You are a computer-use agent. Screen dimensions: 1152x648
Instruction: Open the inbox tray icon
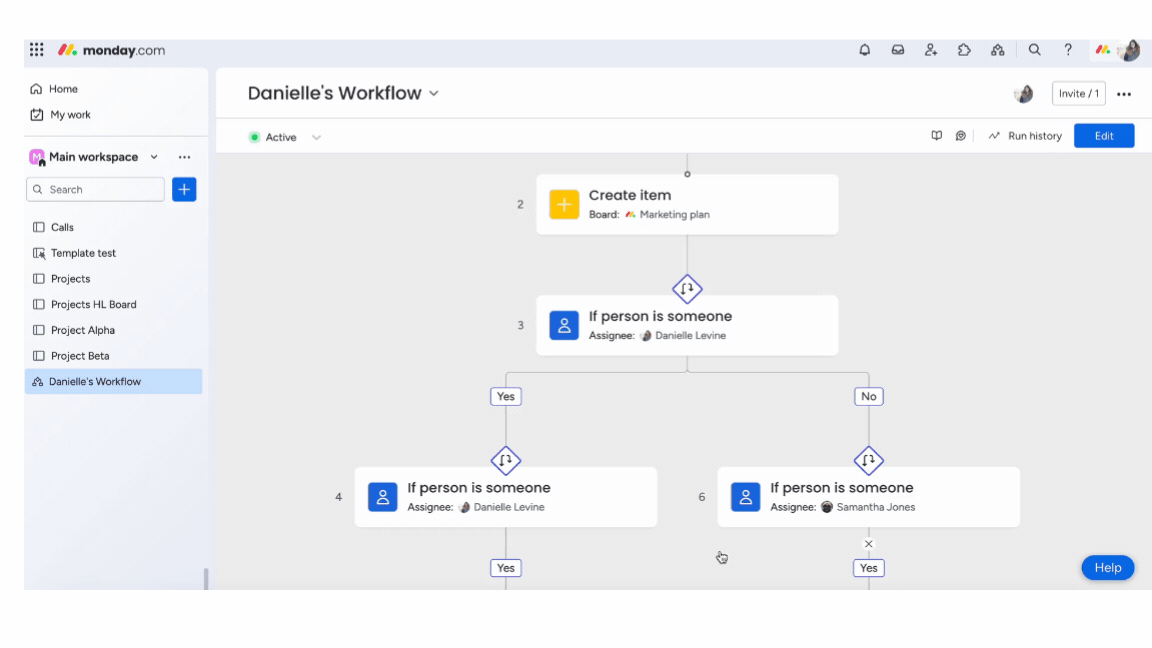[898, 50]
